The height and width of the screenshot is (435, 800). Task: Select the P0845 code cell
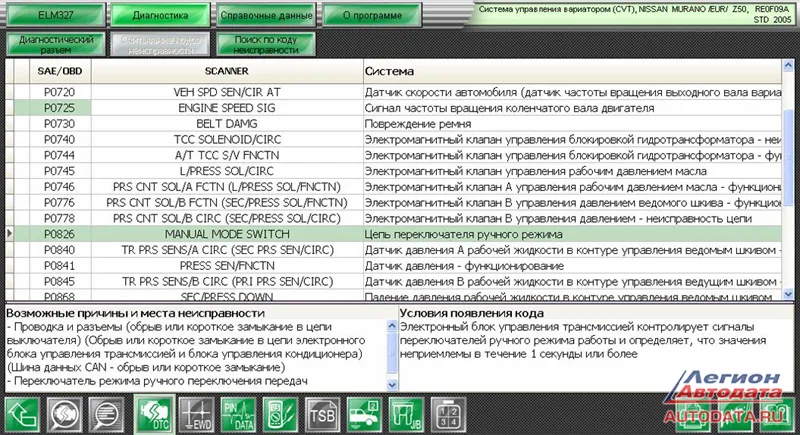point(60,282)
